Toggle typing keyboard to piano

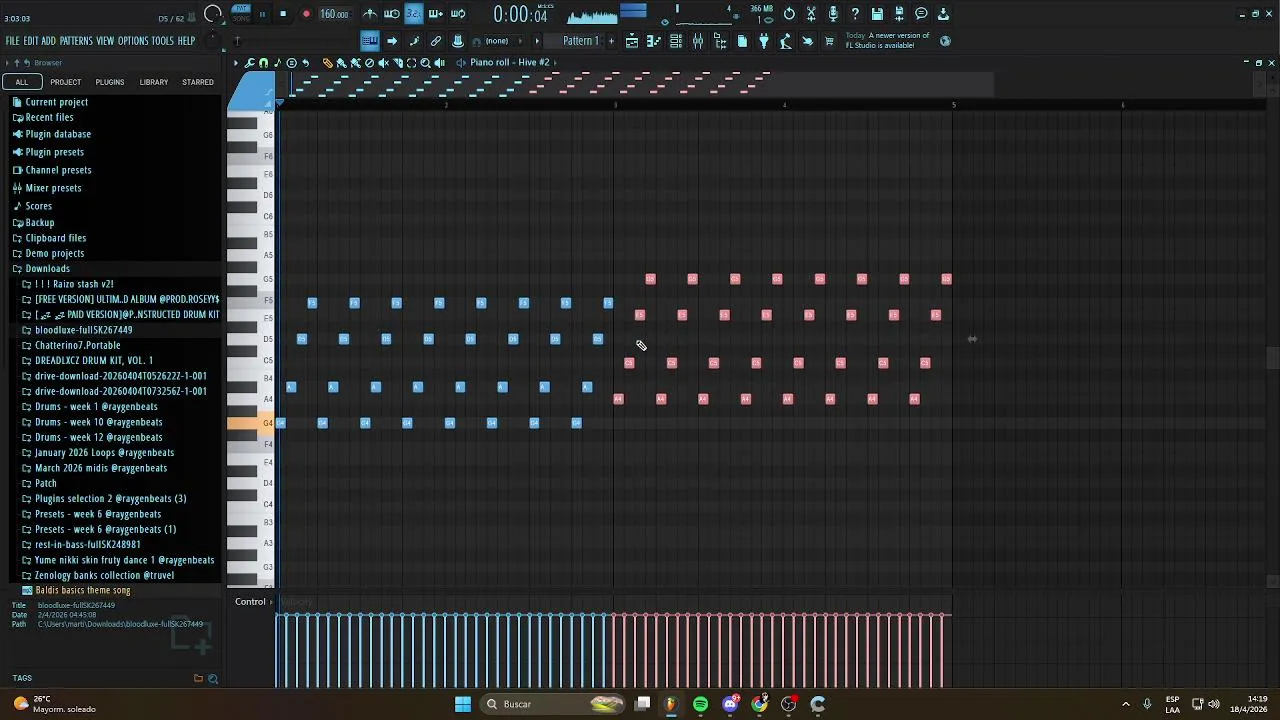[369, 41]
